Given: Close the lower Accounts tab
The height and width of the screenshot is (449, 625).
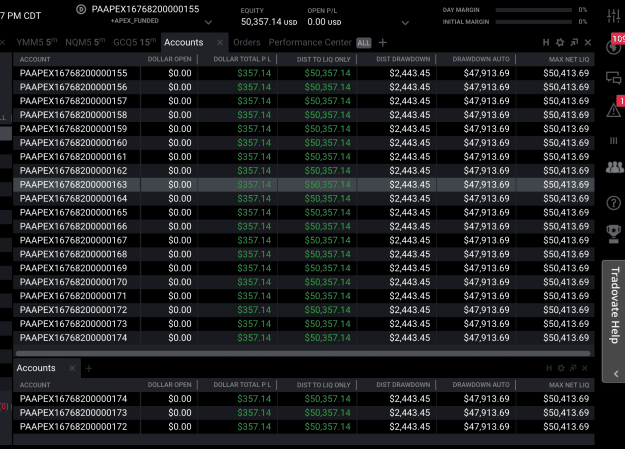Looking at the screenshot, I should pos(72,368).
